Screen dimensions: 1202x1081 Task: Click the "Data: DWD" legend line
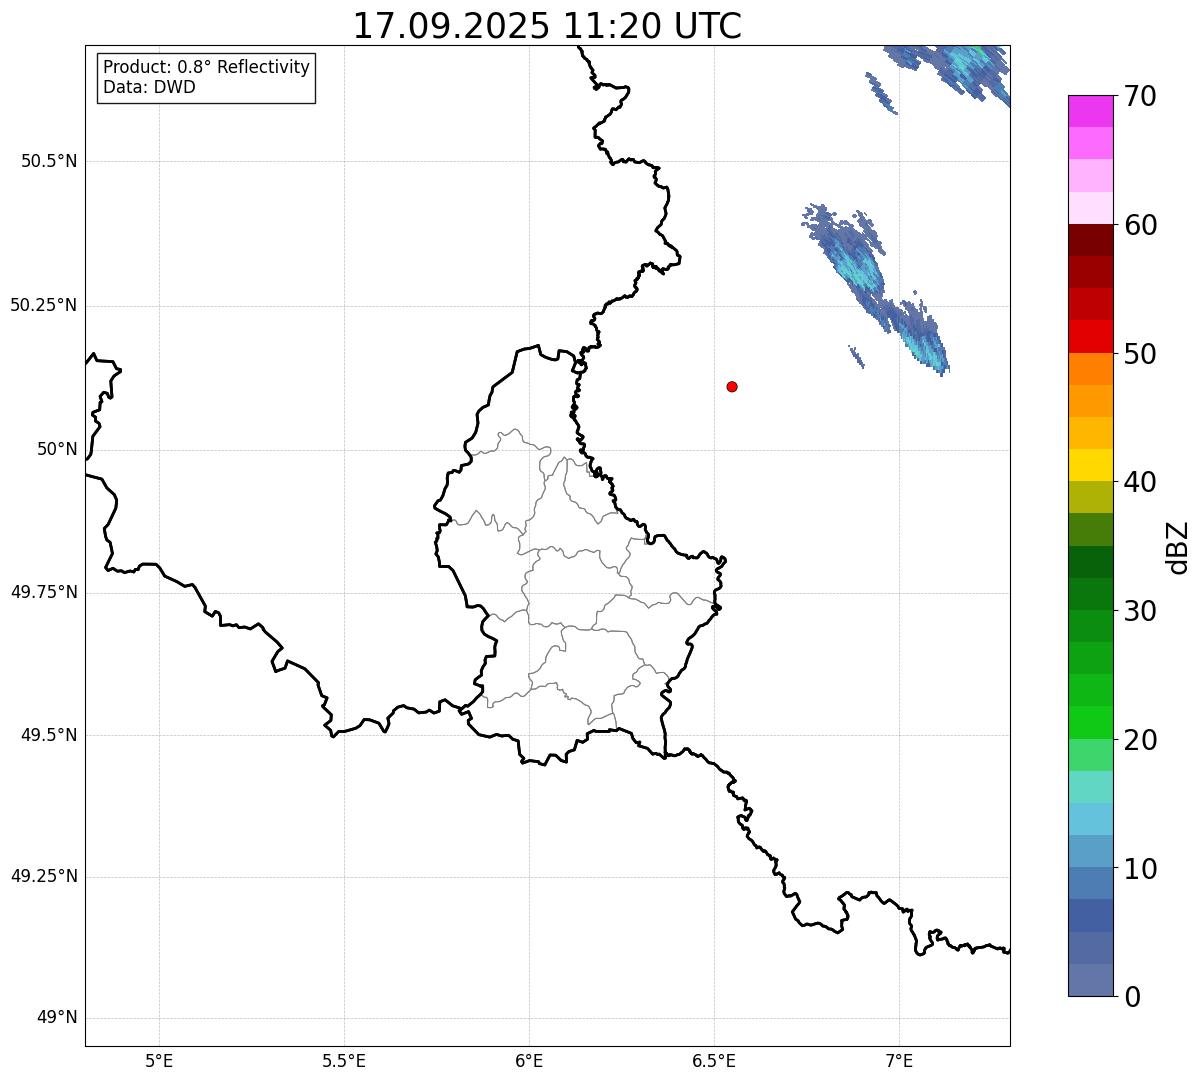pos(149,87)
